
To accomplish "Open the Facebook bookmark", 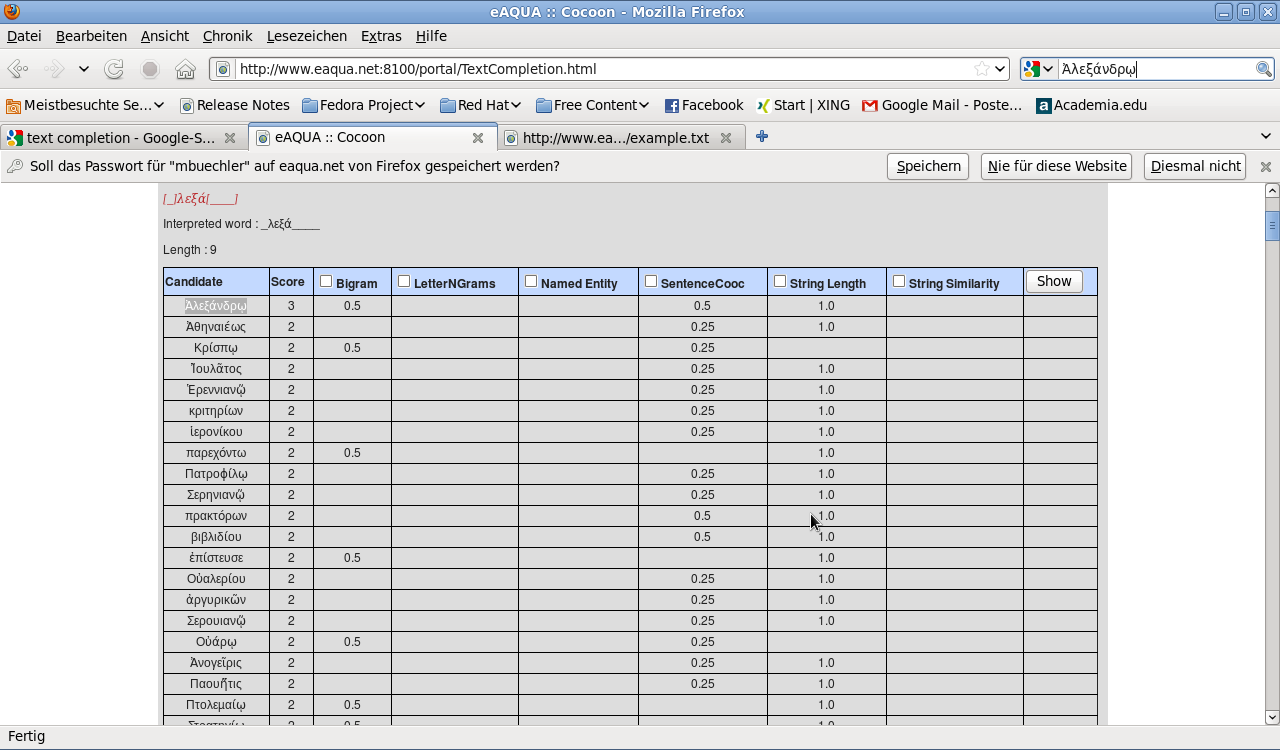I will [x=704, y=105].
